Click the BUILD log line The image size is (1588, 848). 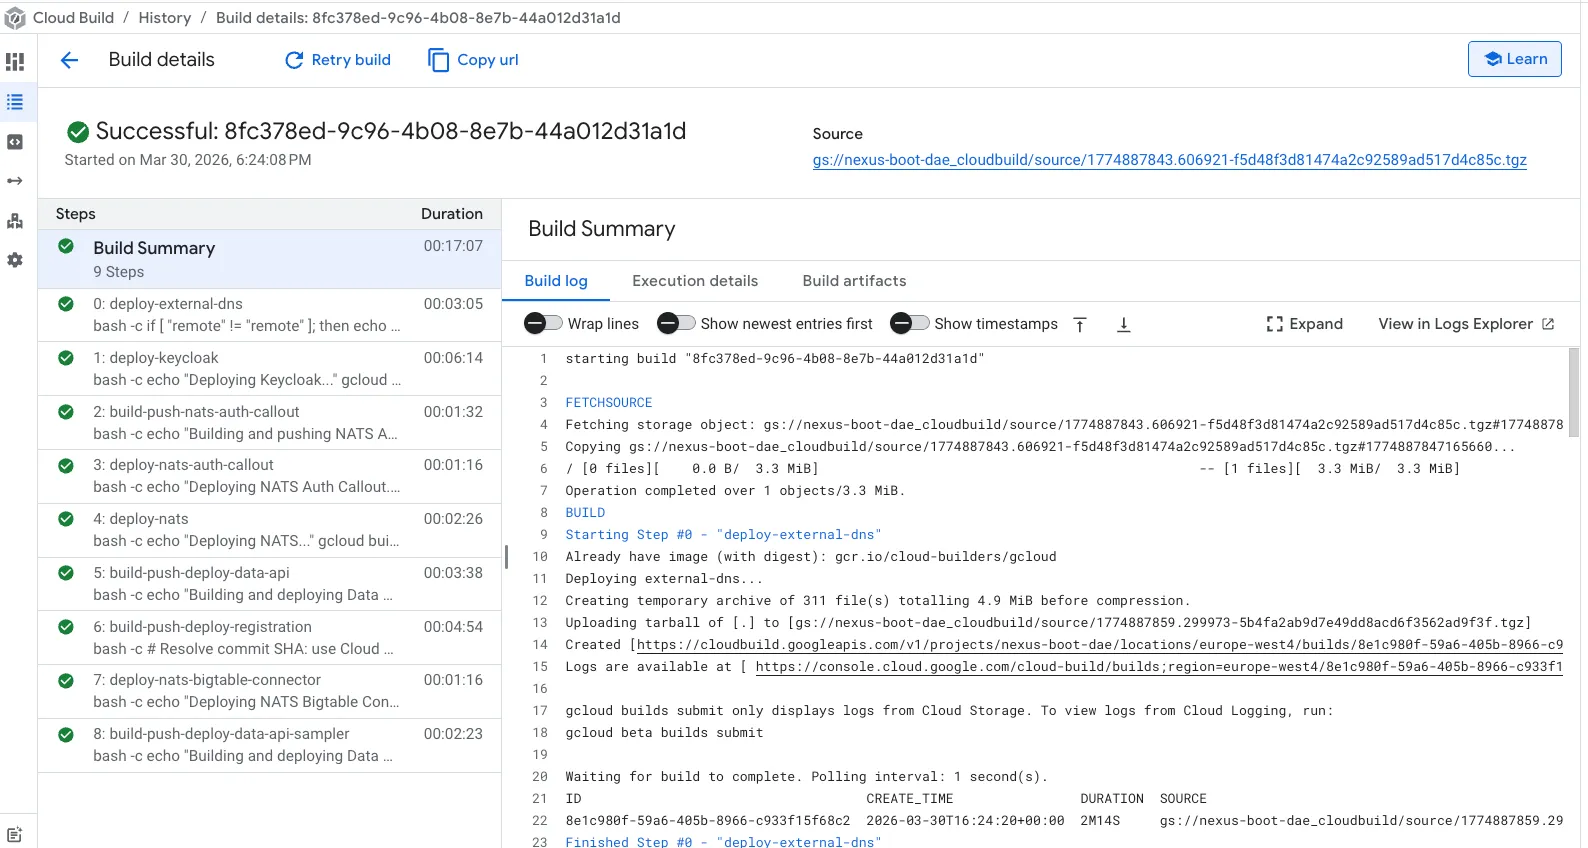(585, 513)
